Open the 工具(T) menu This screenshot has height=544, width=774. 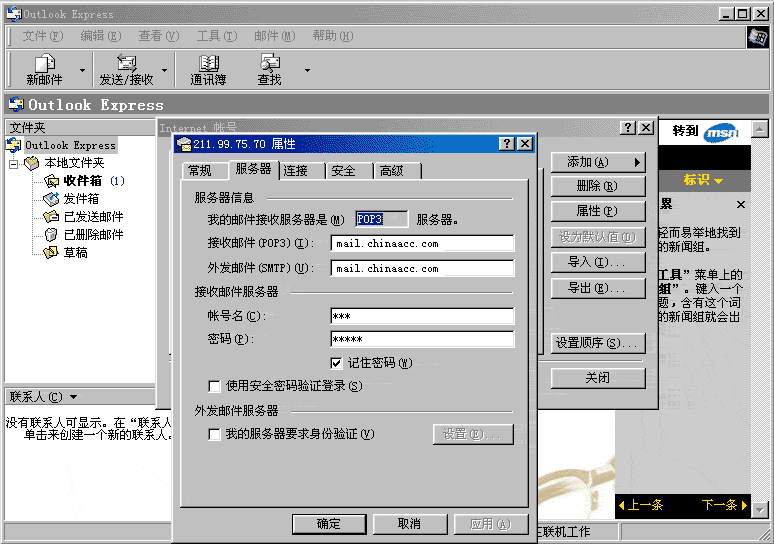point(217,36)
